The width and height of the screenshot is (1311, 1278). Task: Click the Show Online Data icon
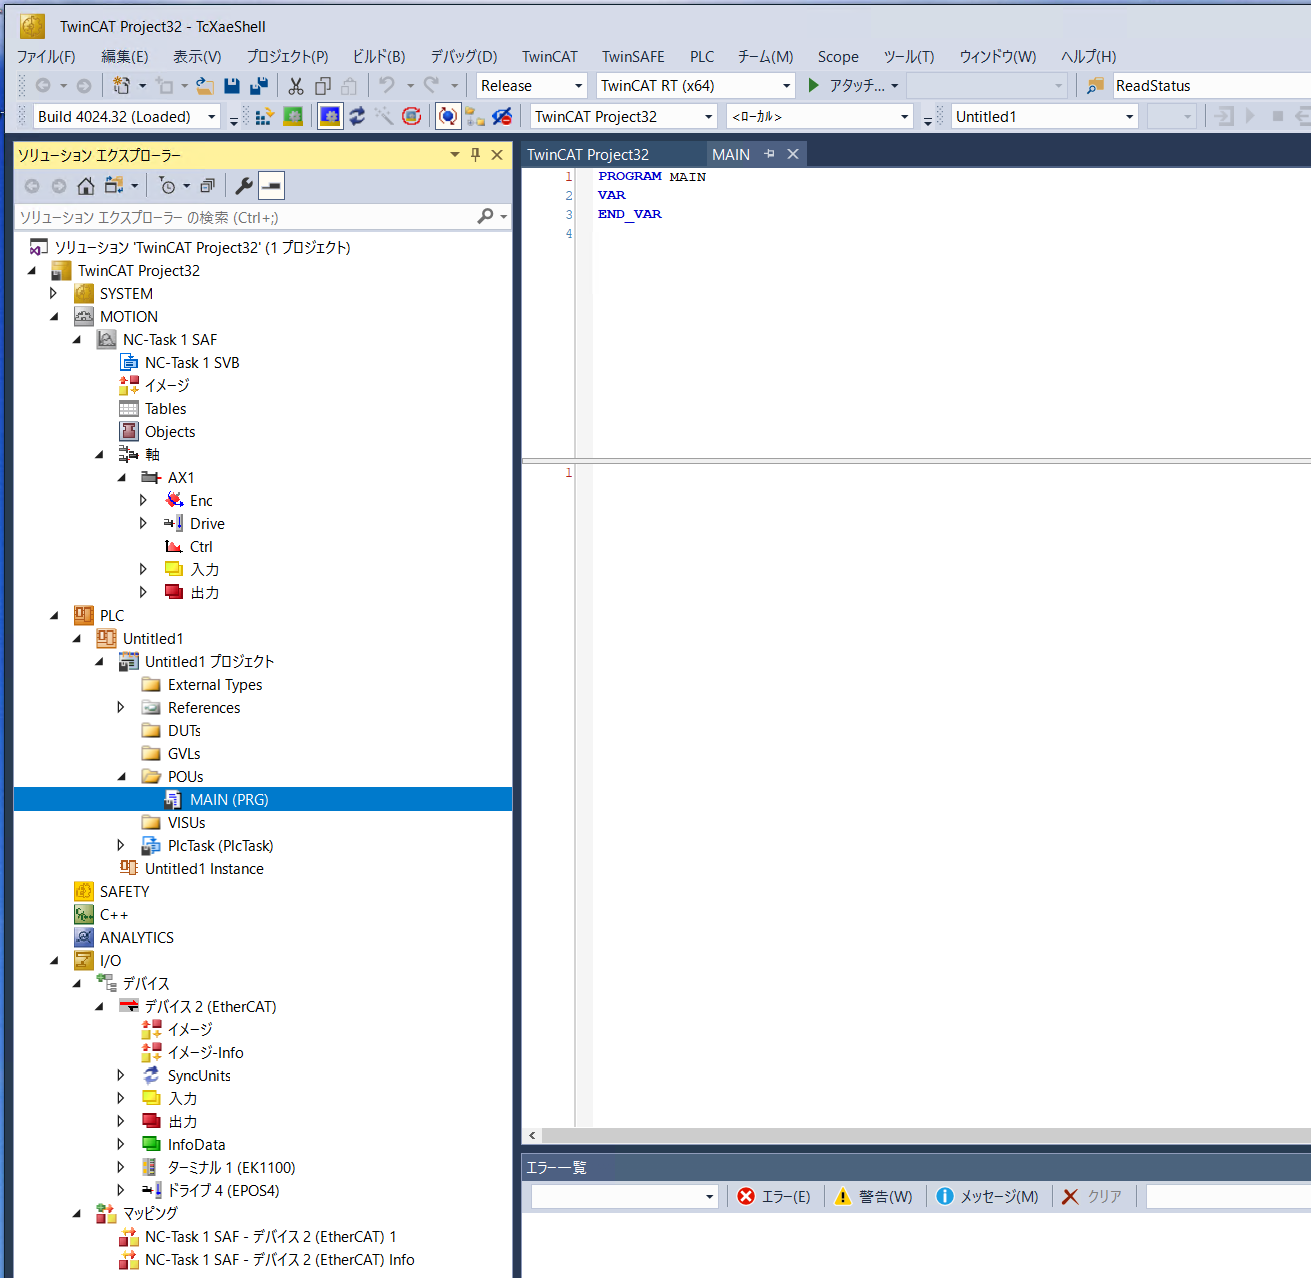(x=448, y=117)
